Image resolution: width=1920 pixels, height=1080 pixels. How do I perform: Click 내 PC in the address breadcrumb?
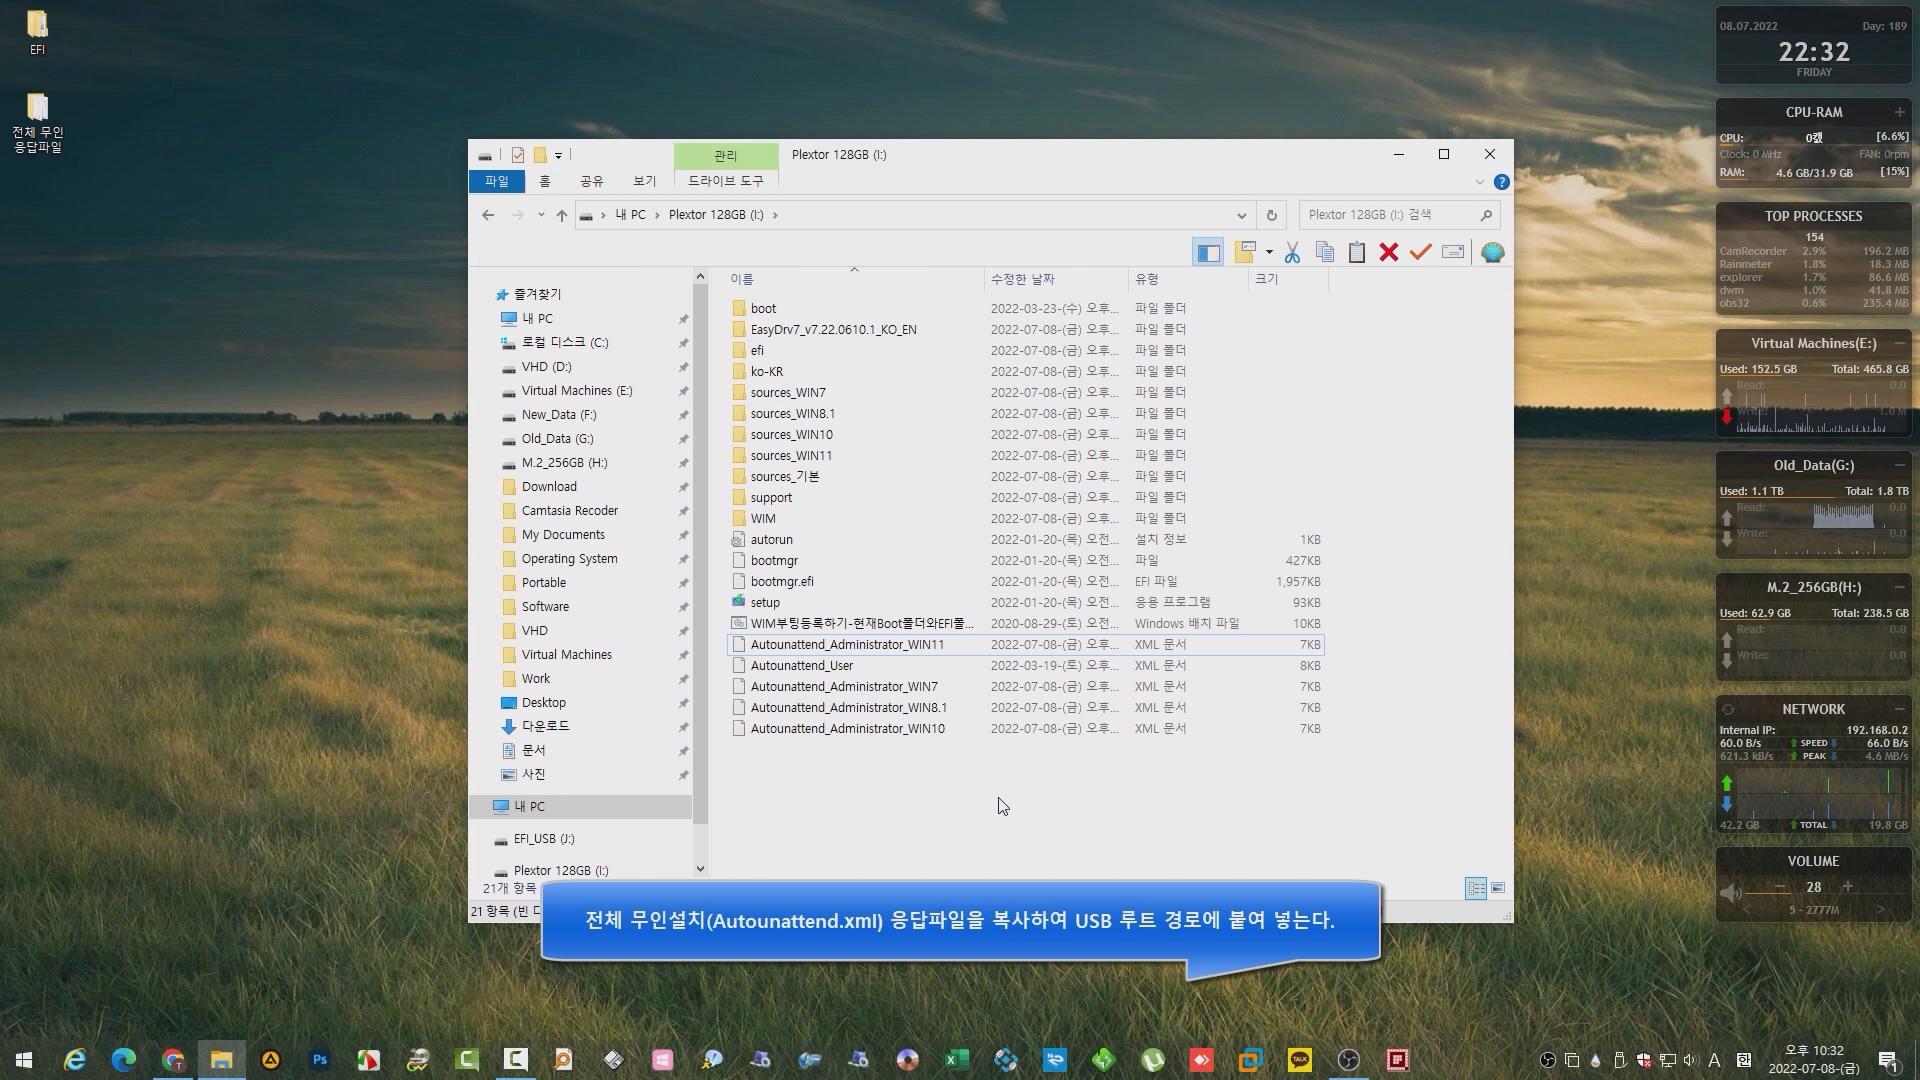click(630, 215)
